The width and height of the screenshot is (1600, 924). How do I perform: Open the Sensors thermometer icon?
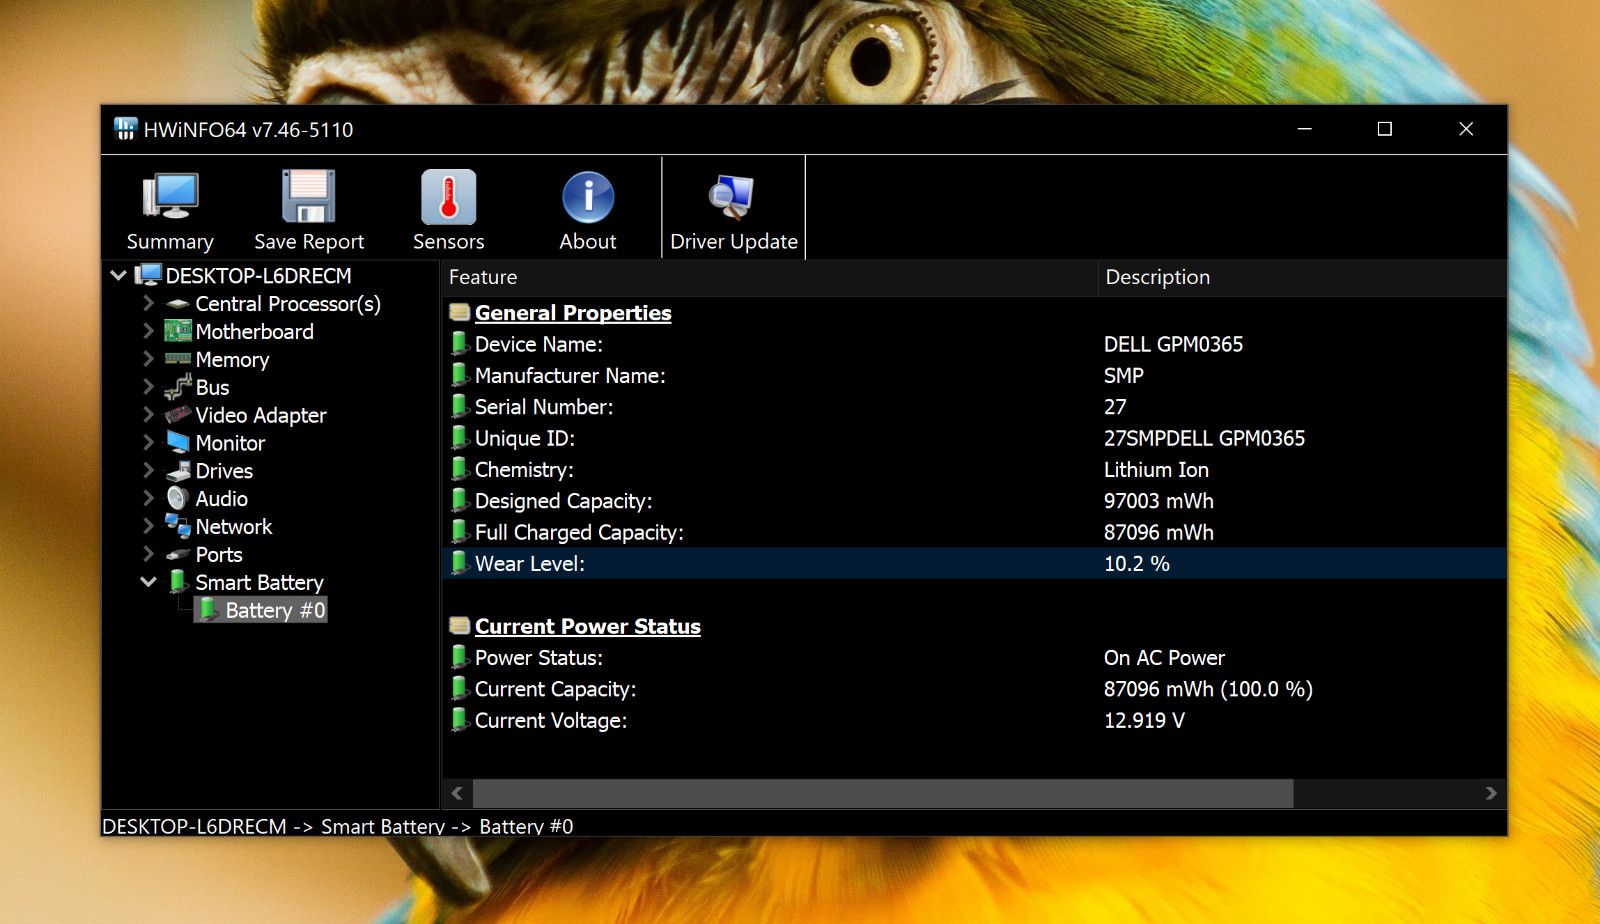click(x=448, y=197)
